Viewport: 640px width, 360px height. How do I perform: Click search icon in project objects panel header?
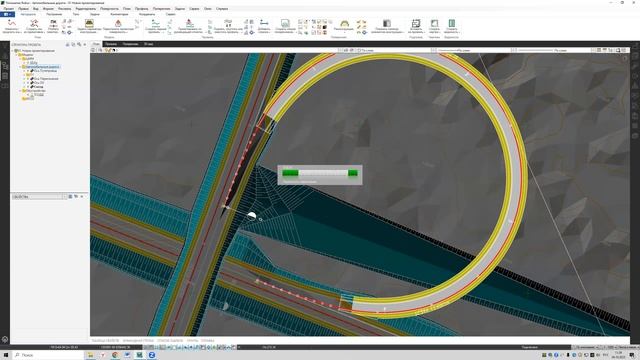[79, 44]
